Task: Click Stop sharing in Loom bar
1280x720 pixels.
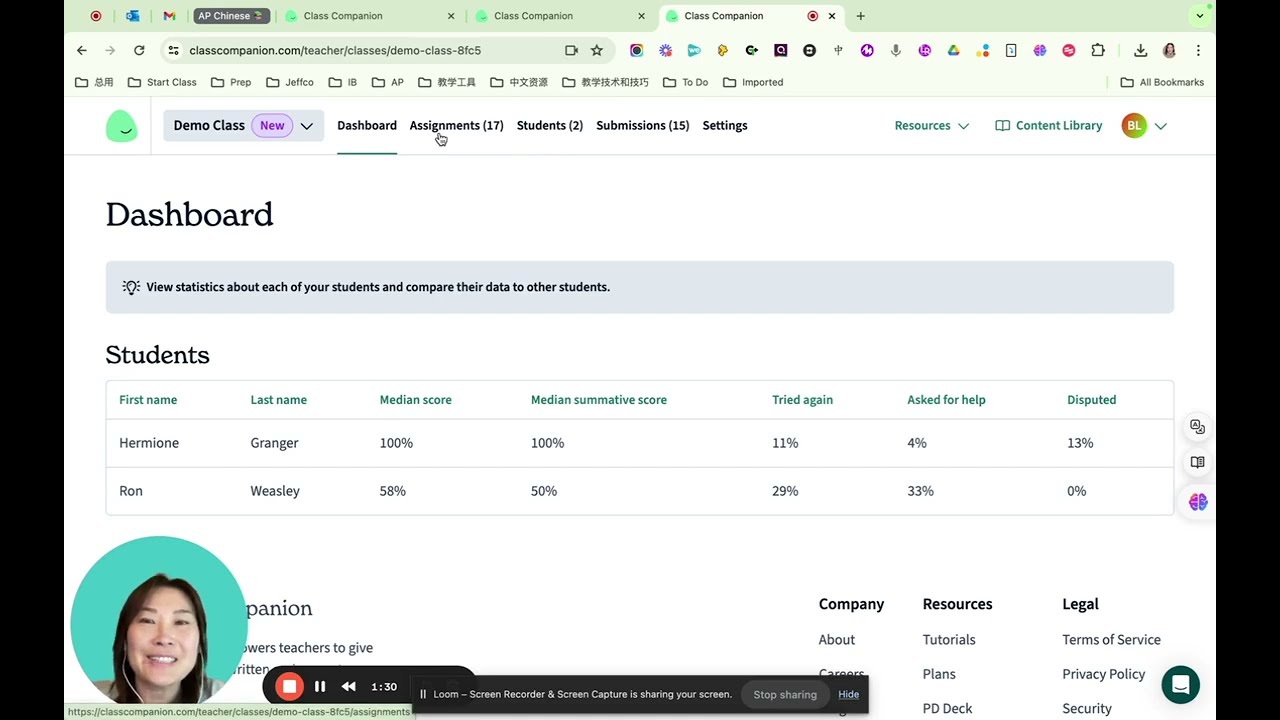Action: point(785,694)
